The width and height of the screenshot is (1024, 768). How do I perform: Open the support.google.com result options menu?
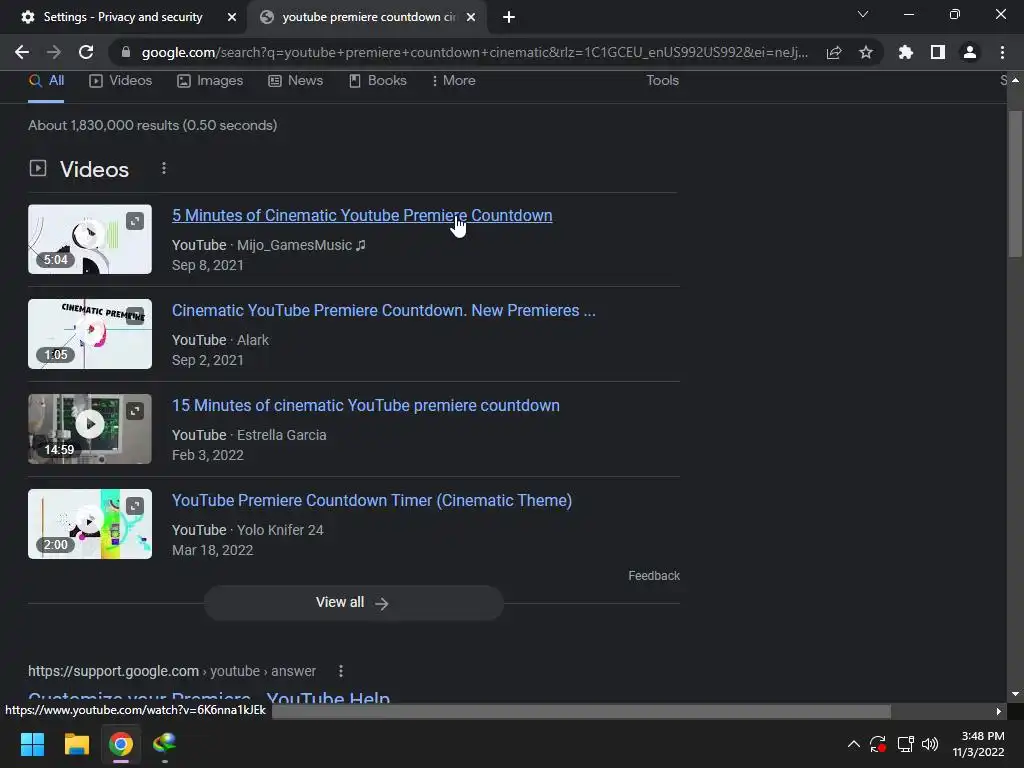click(x=341, y=671)
